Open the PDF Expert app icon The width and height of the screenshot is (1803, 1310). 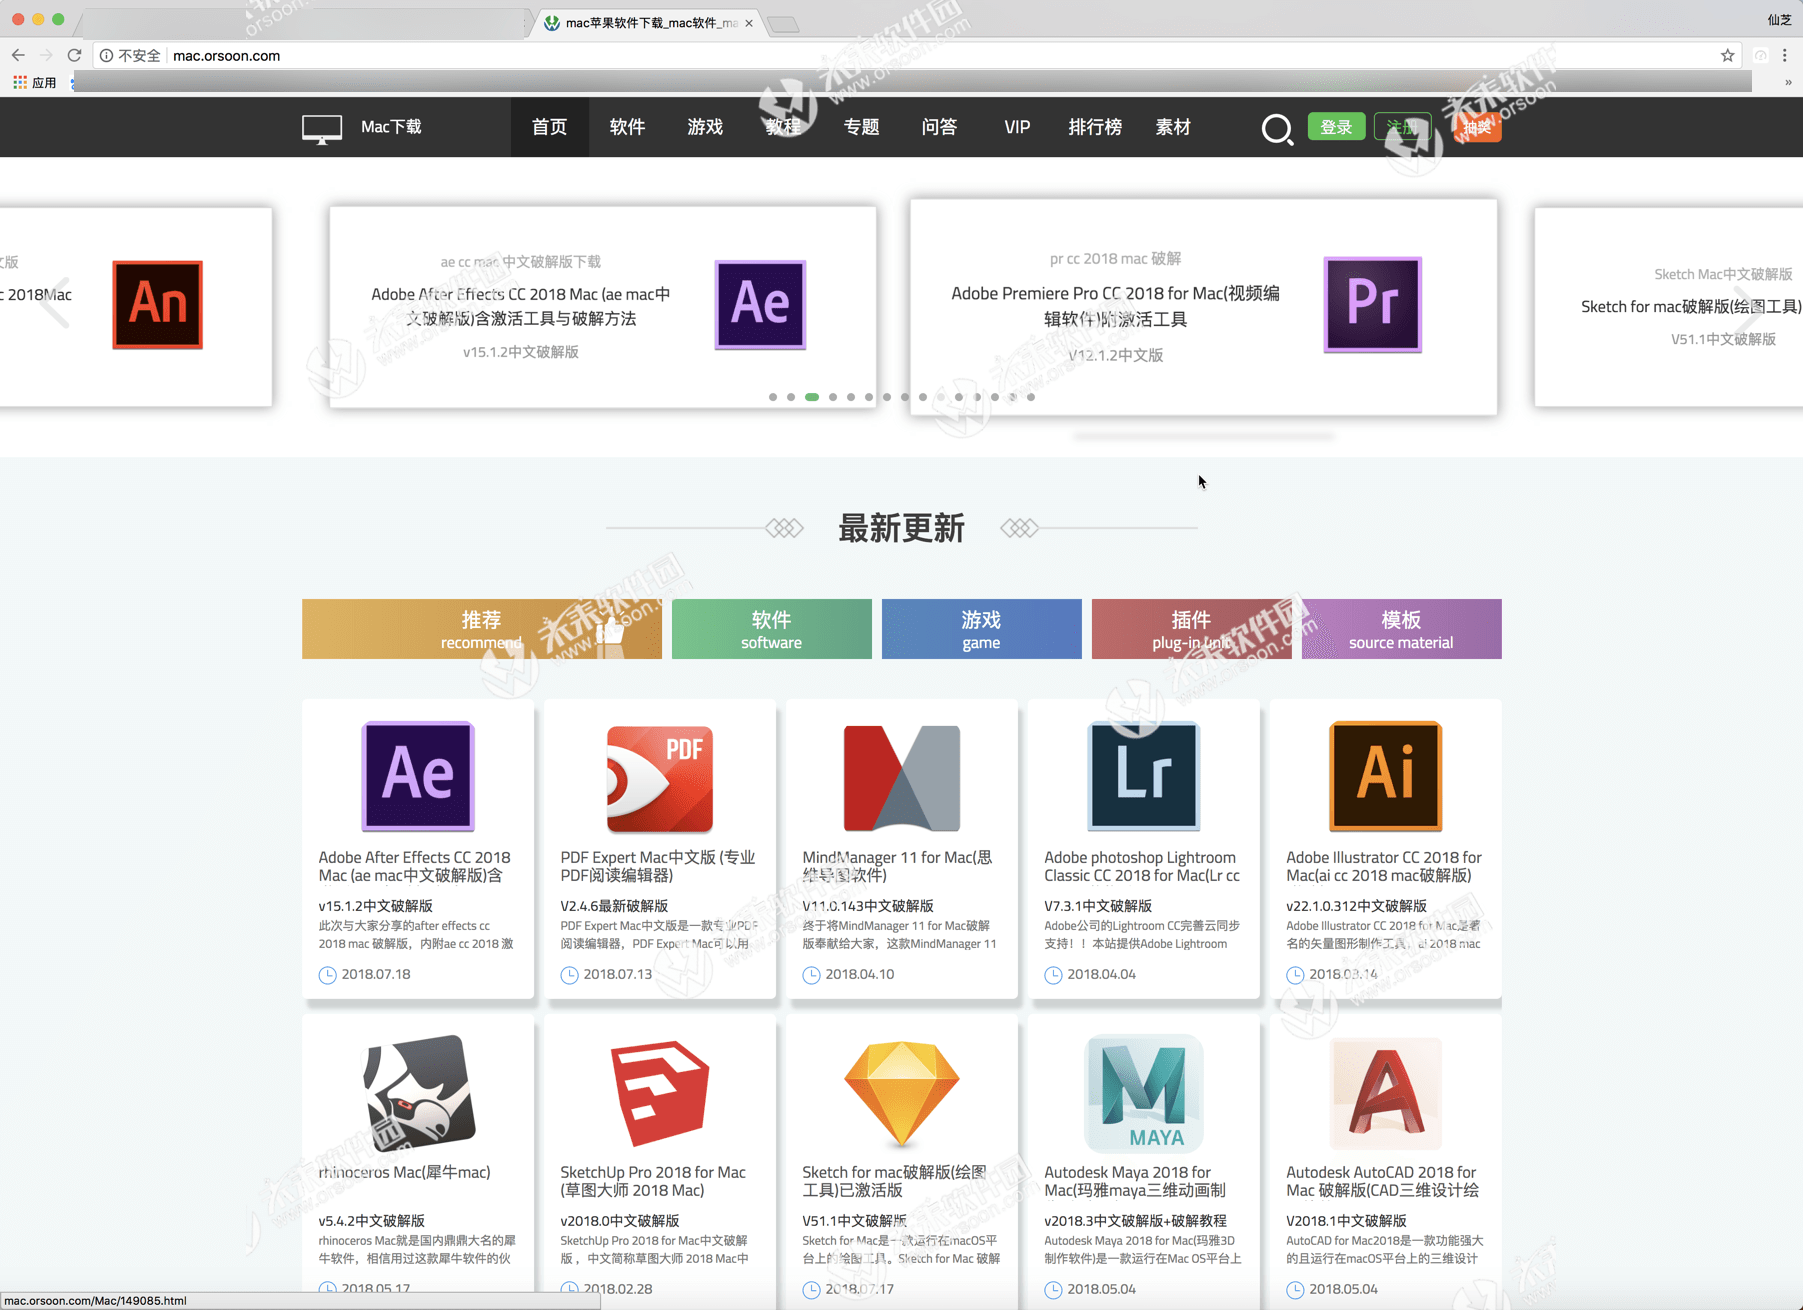click(x=659, y=779)
